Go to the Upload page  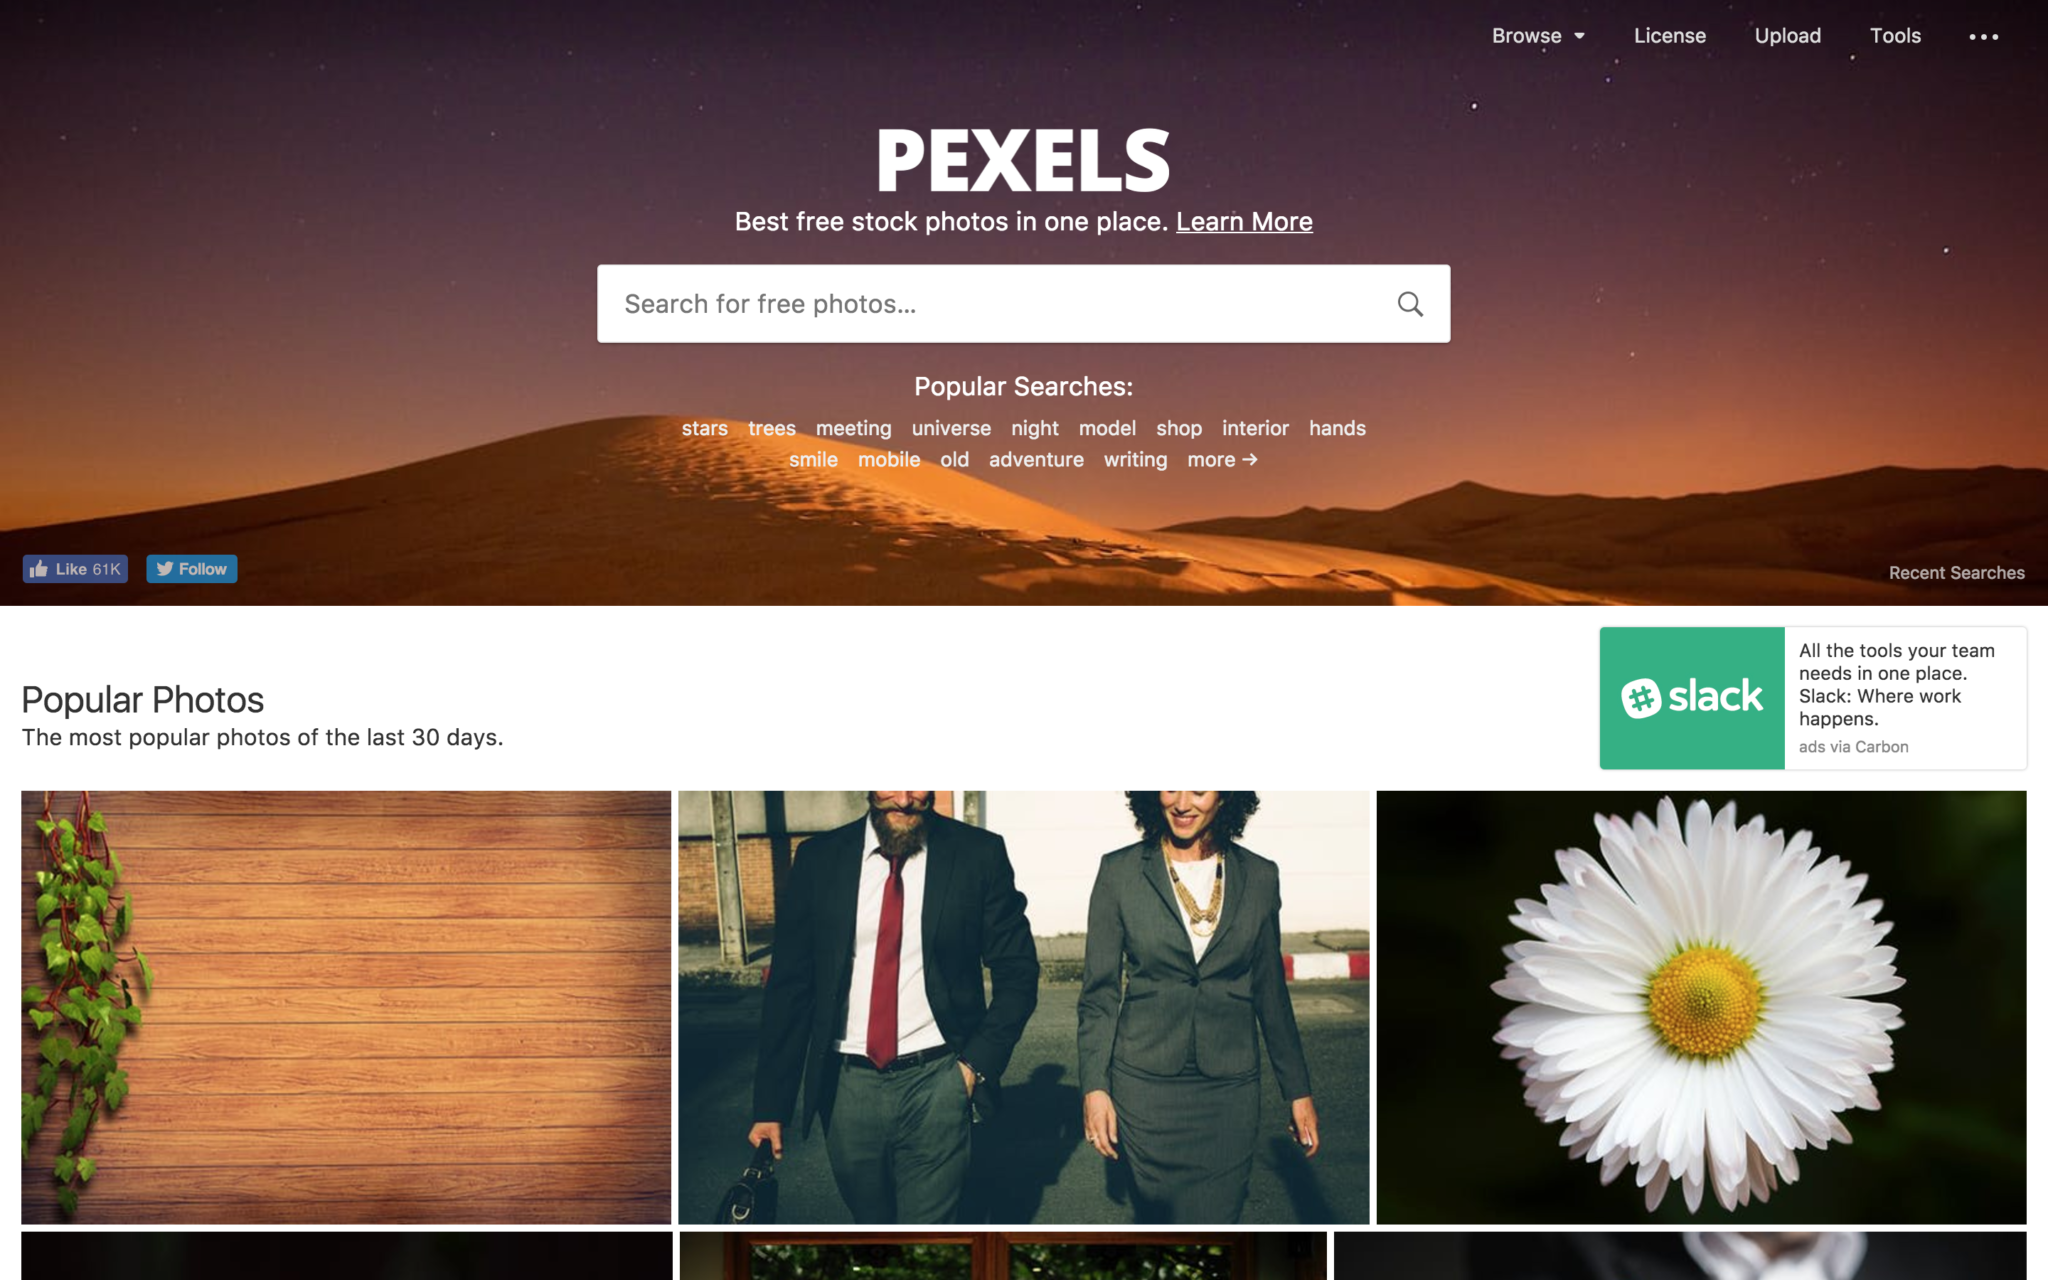[x=1787, y=36]
